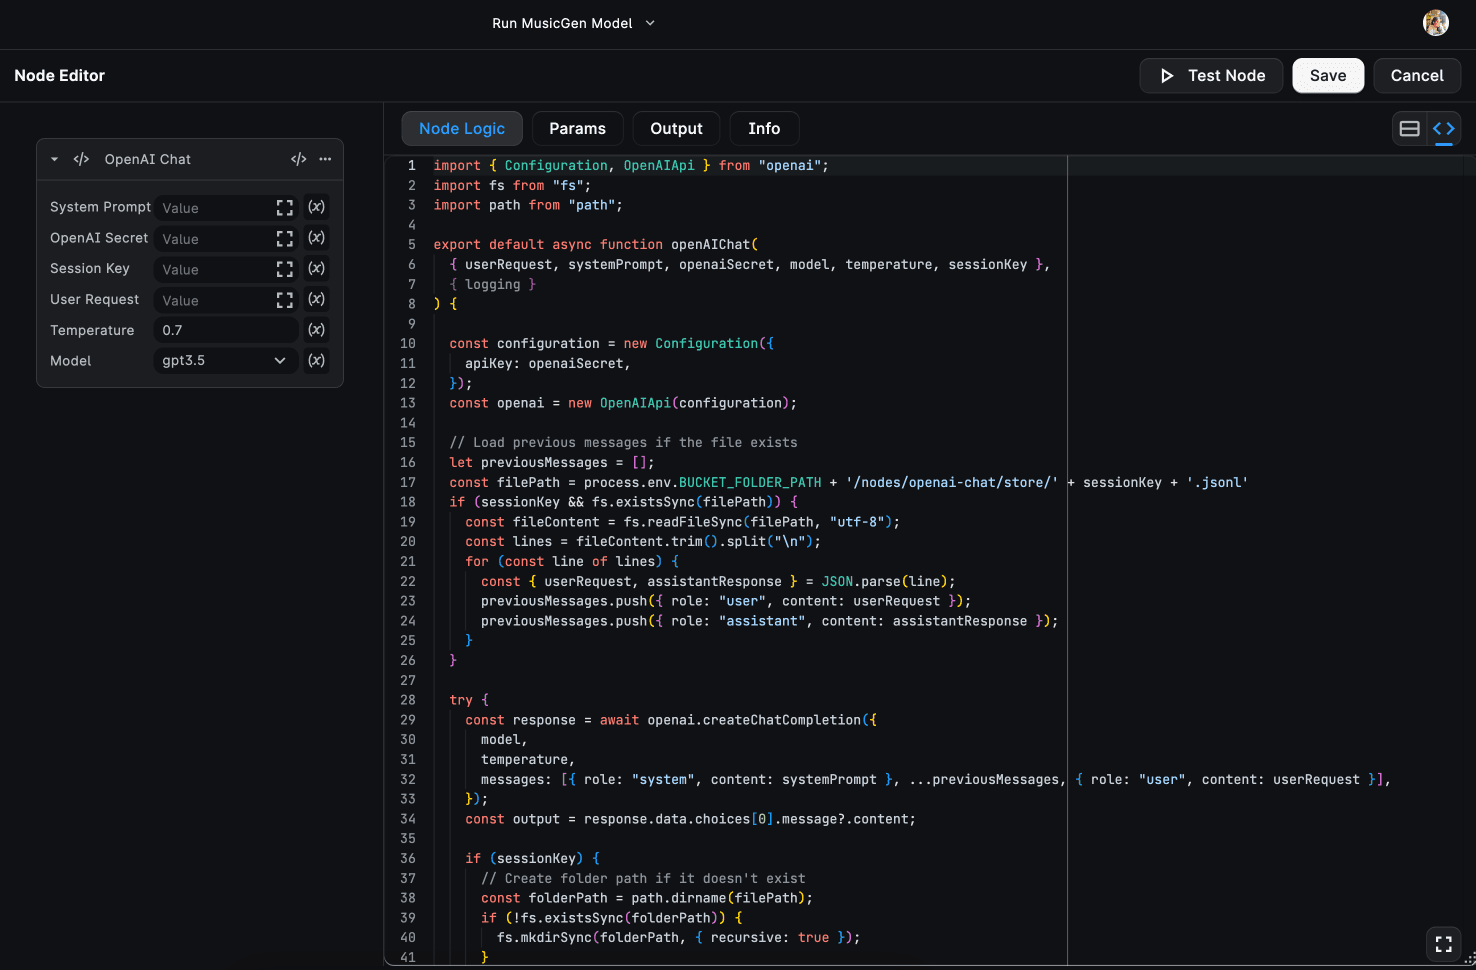1476x970 pixels.
Task: Switch to the Params tab
Action: pos(577,128)
